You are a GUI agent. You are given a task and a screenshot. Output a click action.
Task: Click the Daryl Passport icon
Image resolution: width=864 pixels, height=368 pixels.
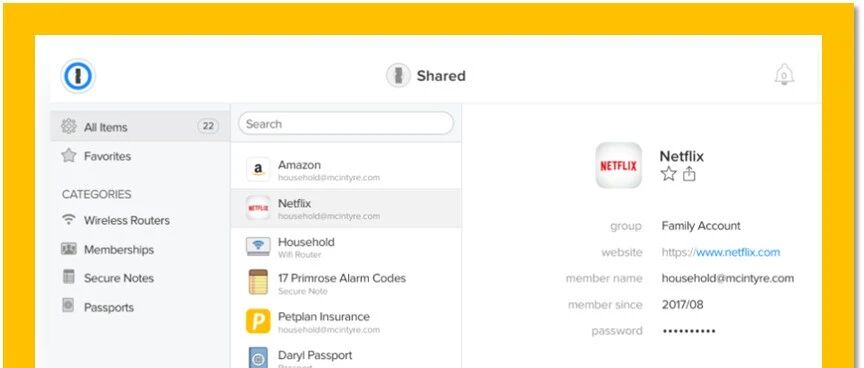[x=258, y=358]
